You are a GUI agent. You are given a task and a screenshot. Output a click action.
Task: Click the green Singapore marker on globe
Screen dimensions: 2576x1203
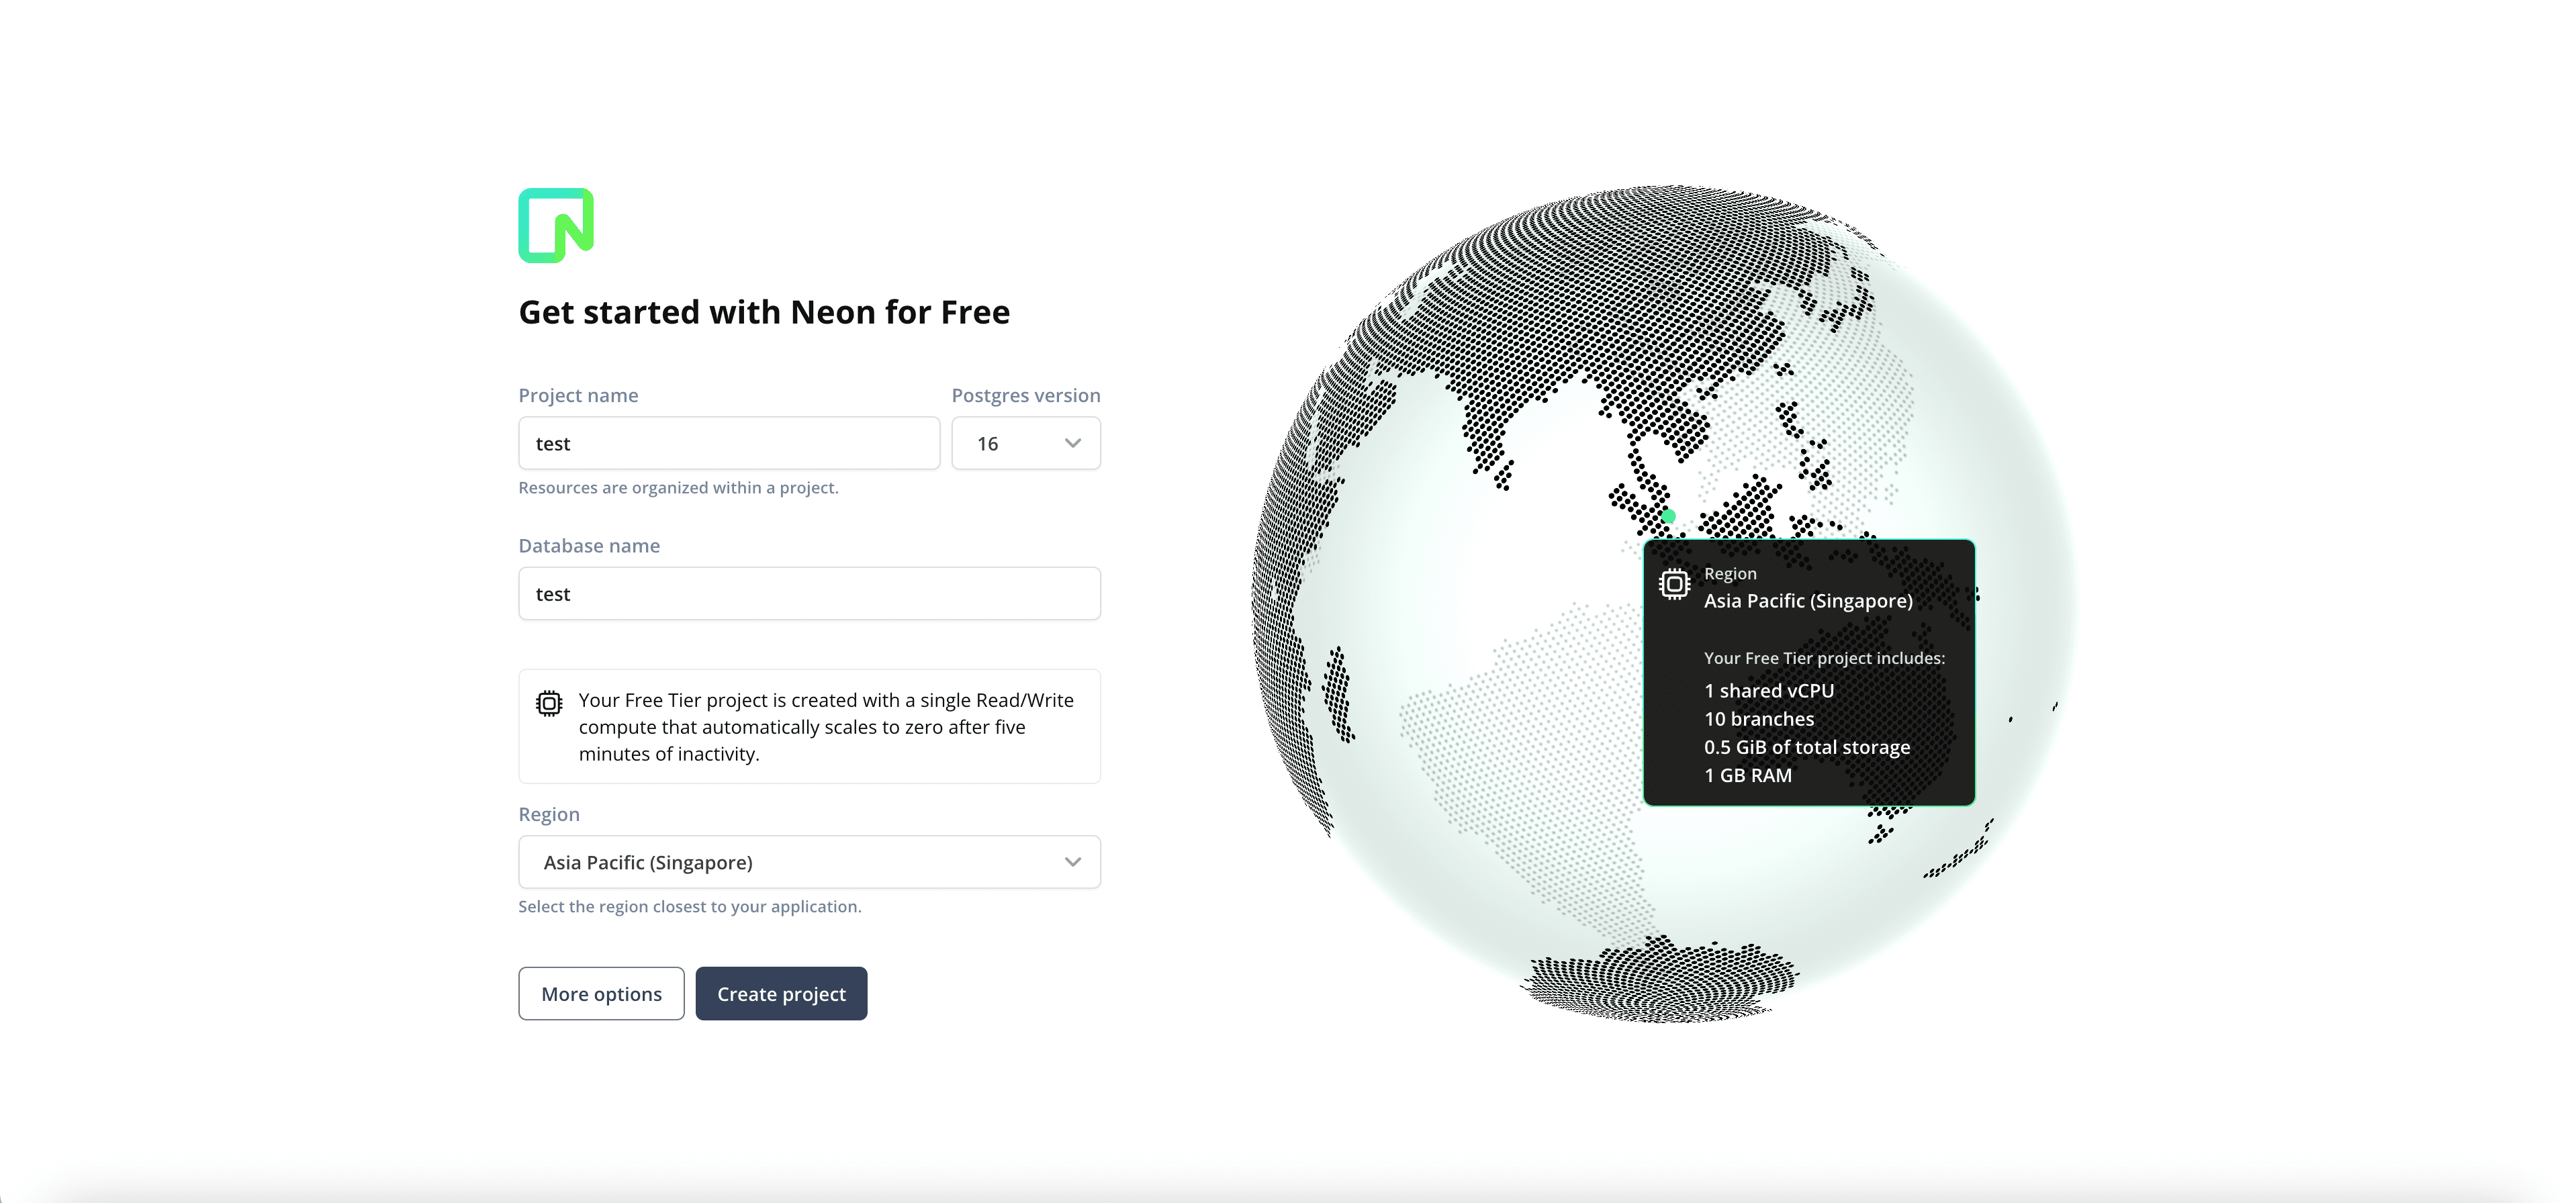click(x=1668, y=516)
